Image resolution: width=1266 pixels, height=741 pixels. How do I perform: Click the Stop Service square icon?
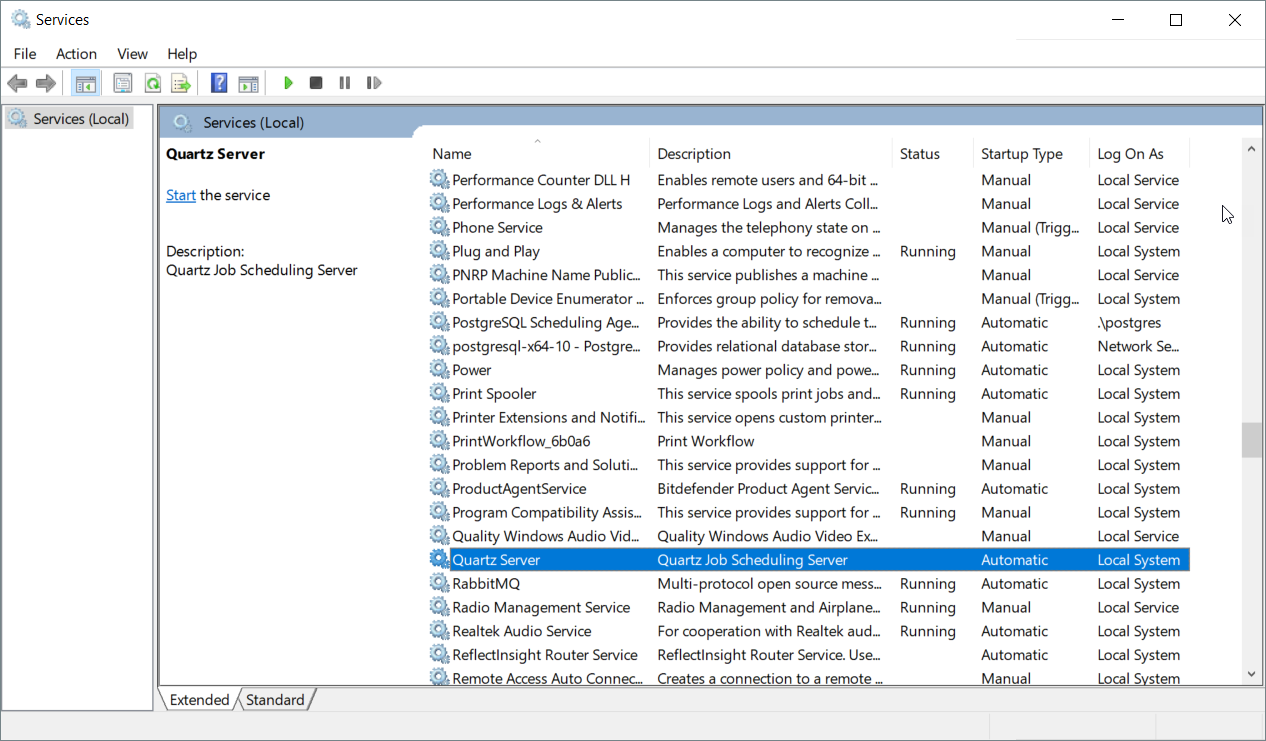tap(316, 83)
